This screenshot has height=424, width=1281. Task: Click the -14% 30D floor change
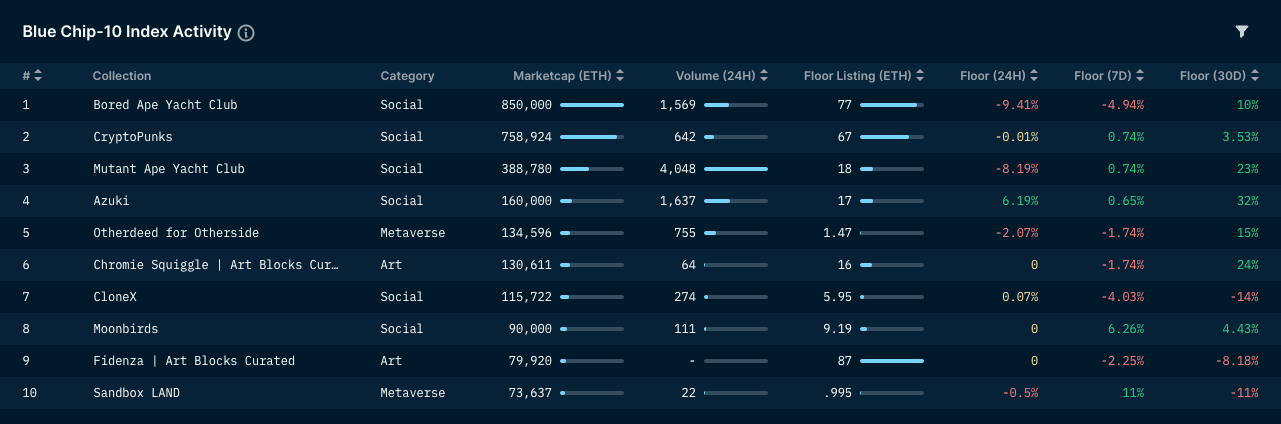tap(1244, 297)
